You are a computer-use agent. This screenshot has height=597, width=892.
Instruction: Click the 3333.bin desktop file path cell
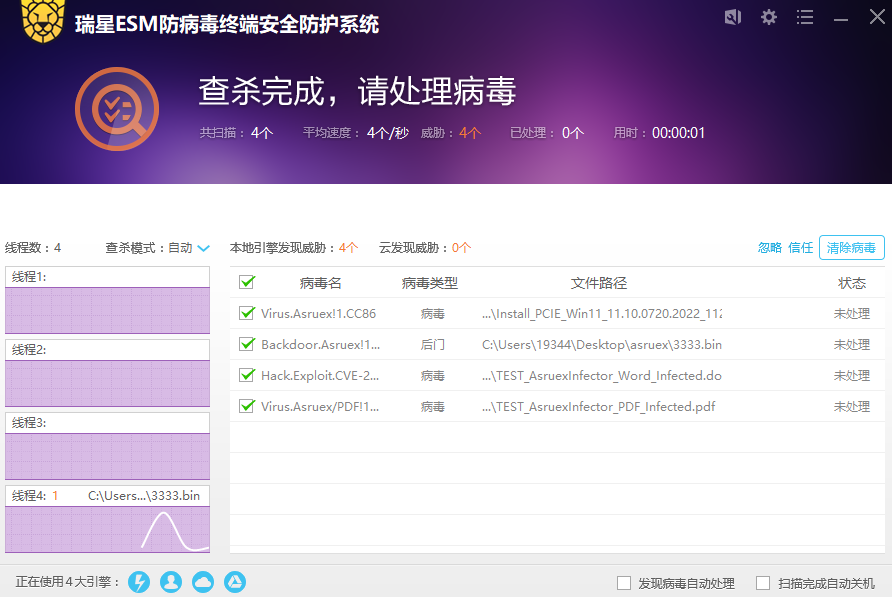(602, 344)
